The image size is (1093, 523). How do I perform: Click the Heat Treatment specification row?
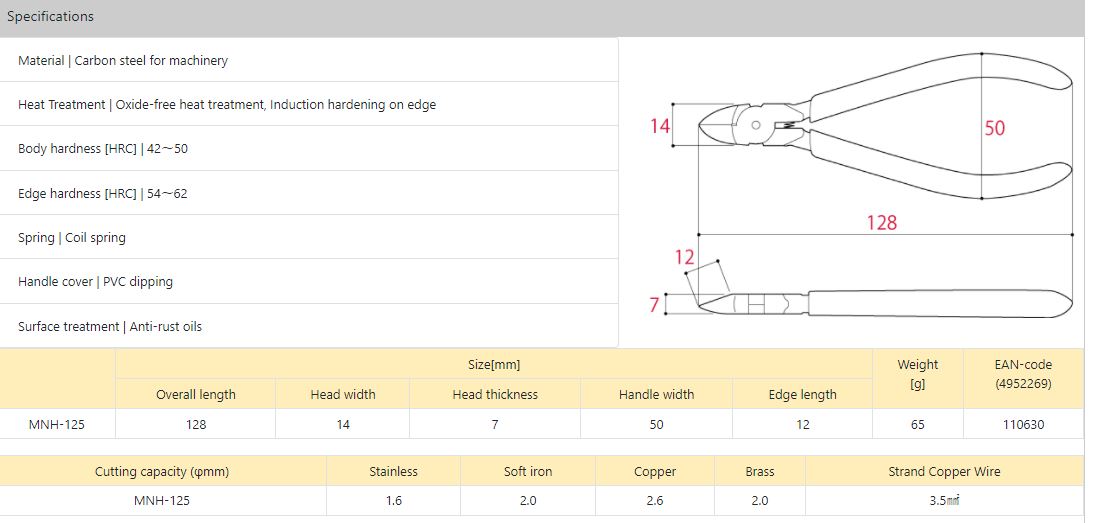[x=227, y=105]
